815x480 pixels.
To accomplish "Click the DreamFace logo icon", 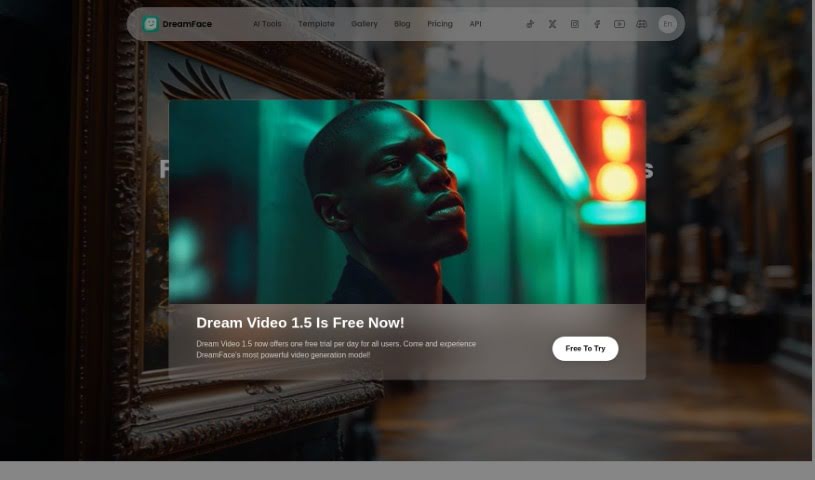I will (151, 24).
